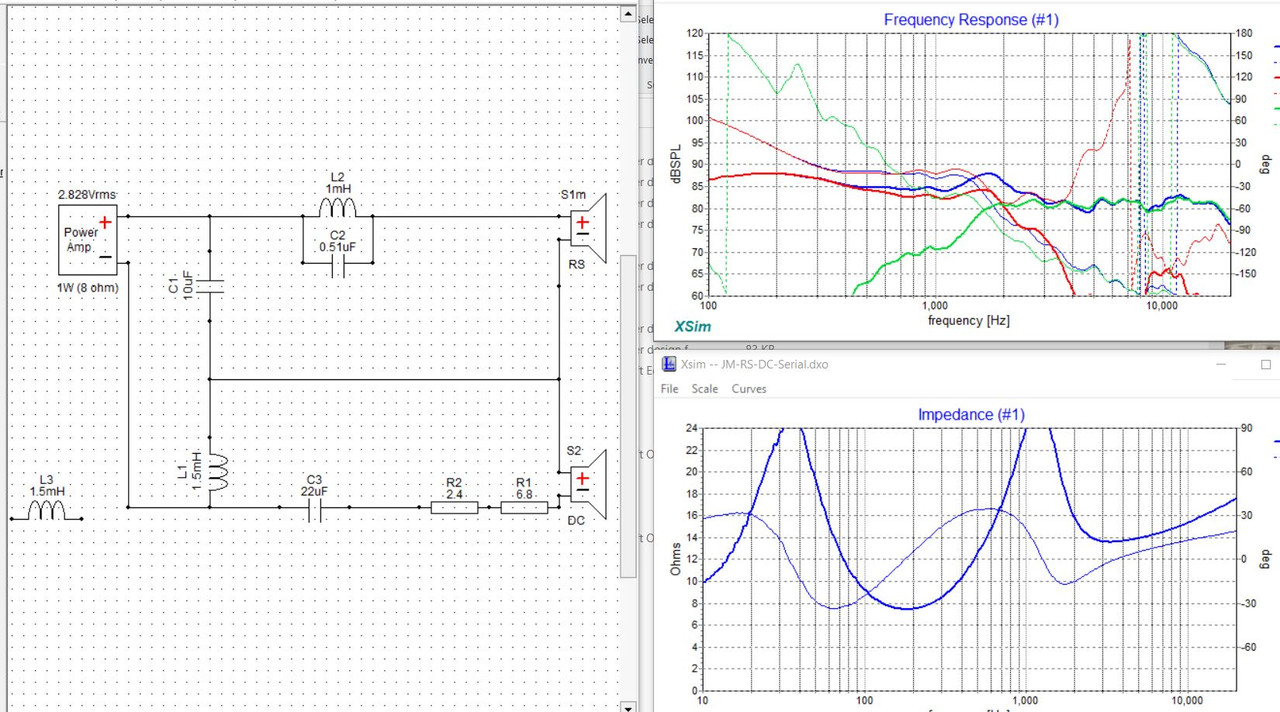Click the 24 value on Ohms axis
The image size is (1280, 712).
click(x=690, y=428)
